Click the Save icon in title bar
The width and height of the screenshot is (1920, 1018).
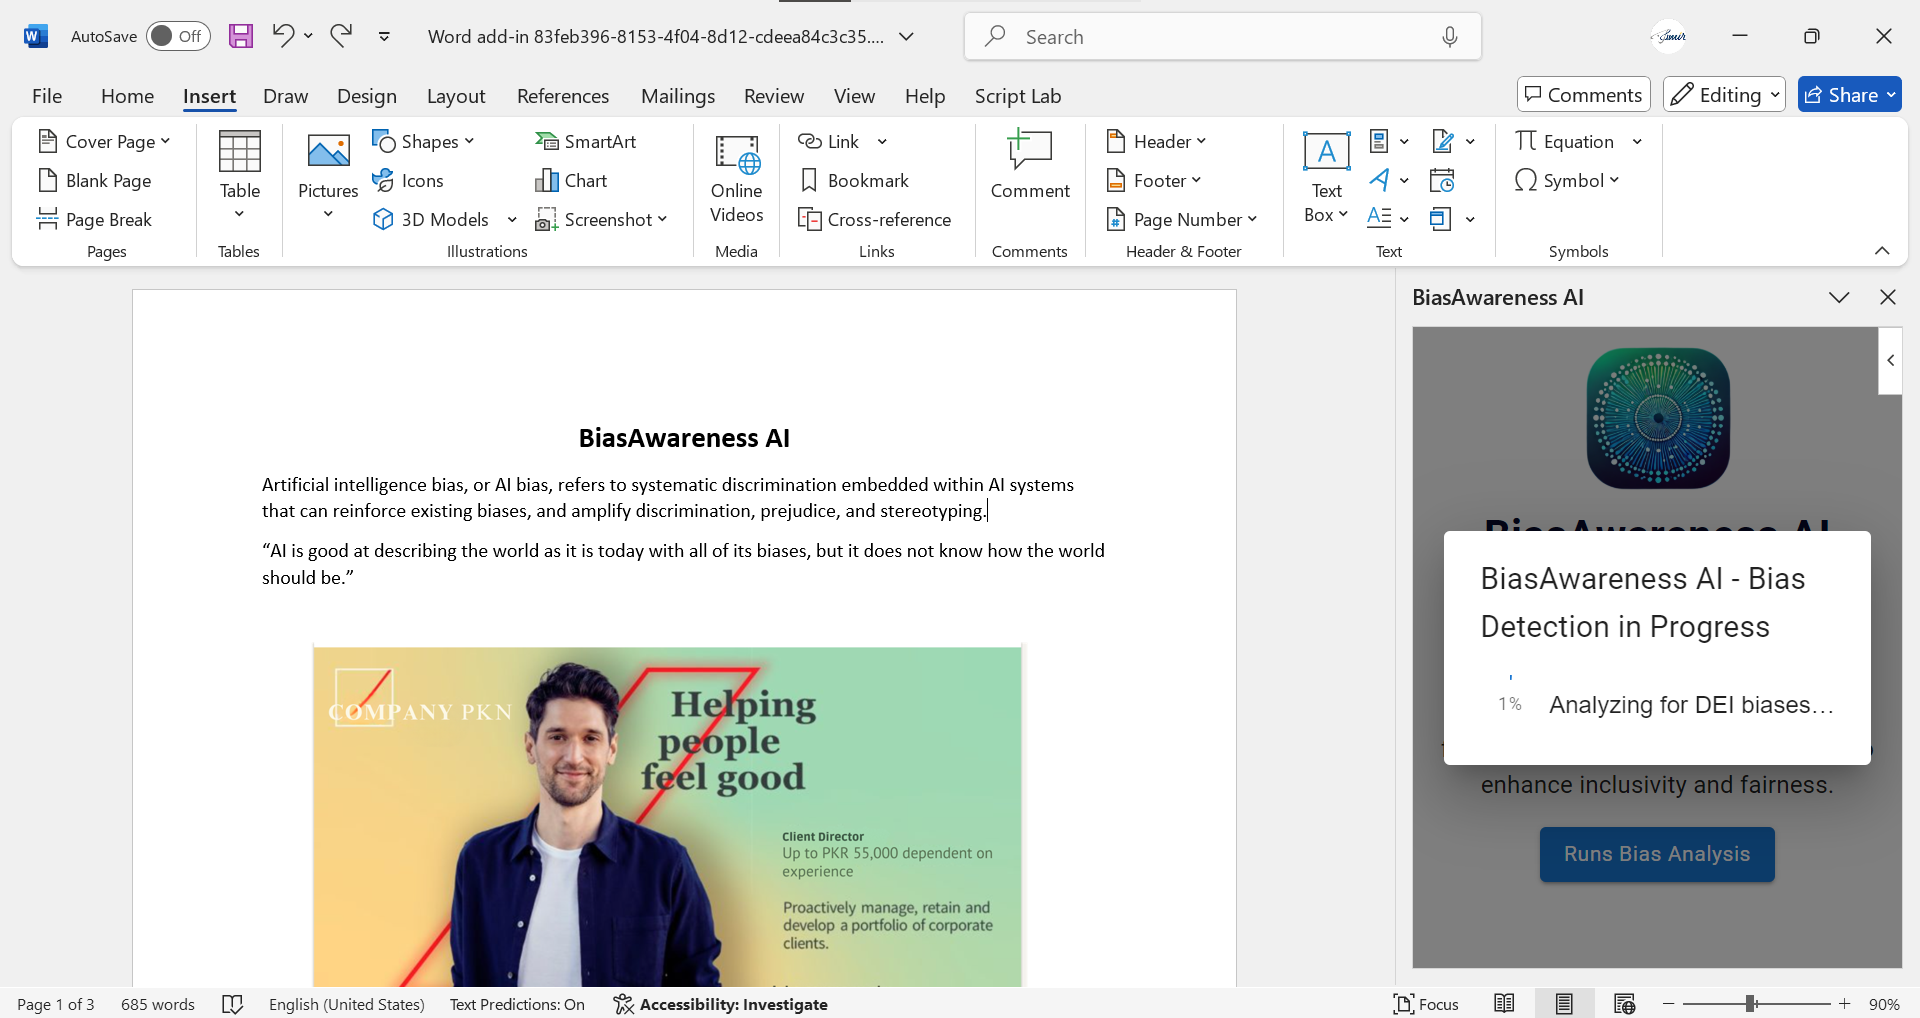[x=241, y=37]
